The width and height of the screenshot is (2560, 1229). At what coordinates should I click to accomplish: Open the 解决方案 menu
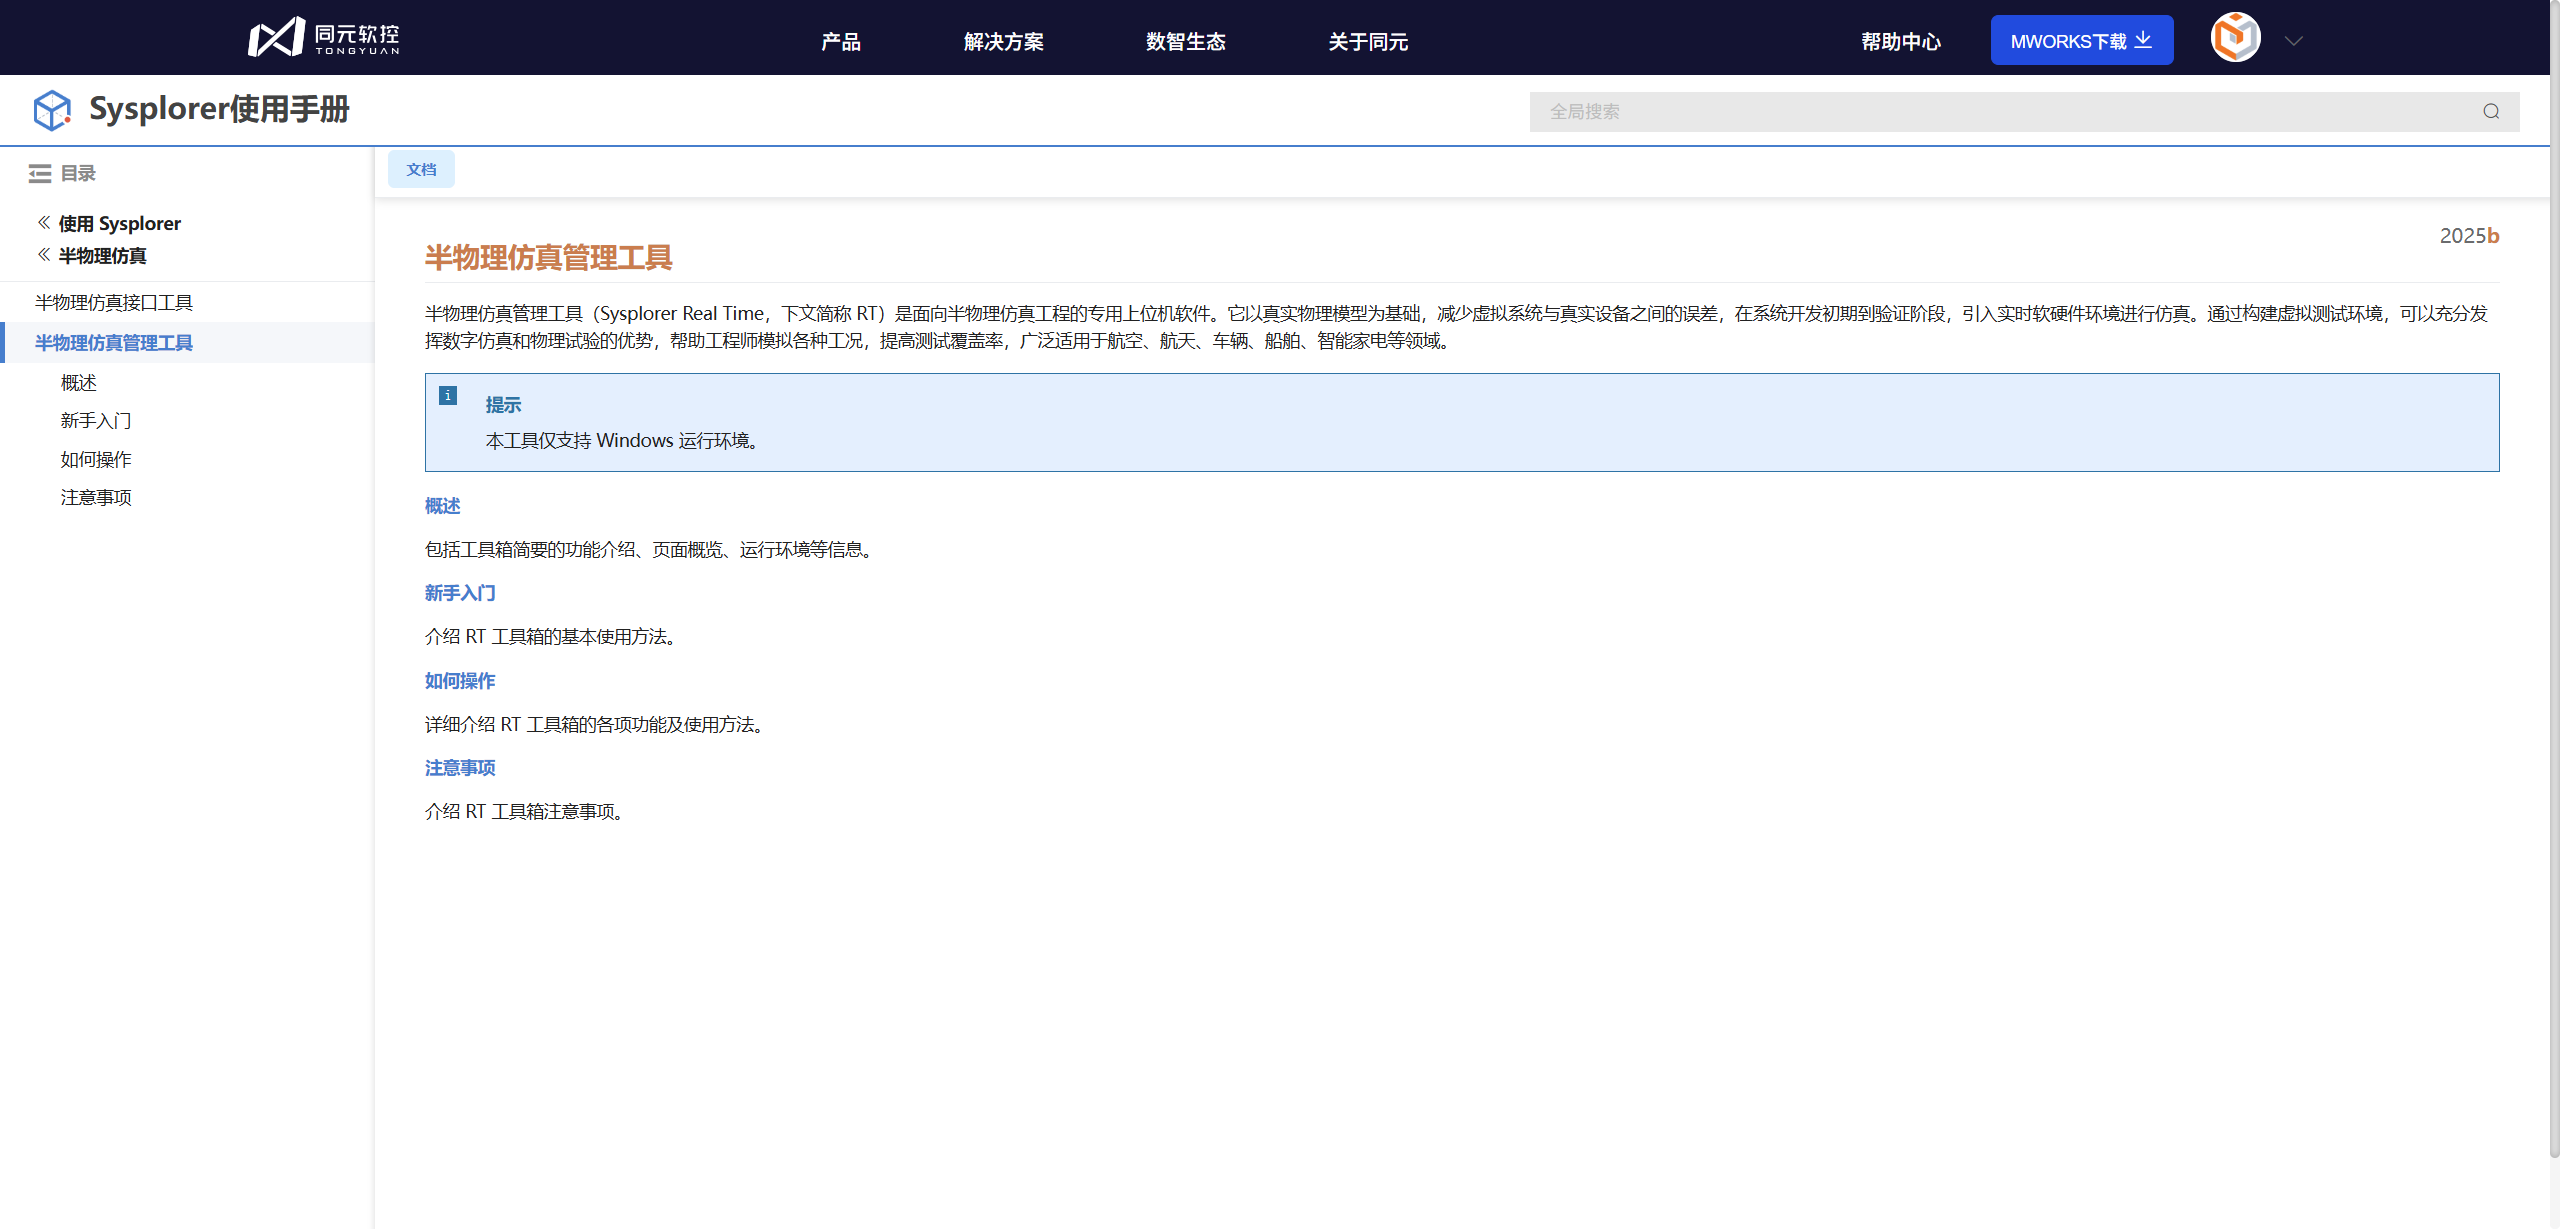1004,42
